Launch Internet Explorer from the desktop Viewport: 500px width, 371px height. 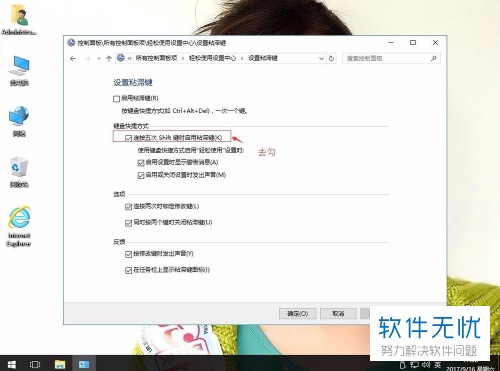tap(19, 226)
